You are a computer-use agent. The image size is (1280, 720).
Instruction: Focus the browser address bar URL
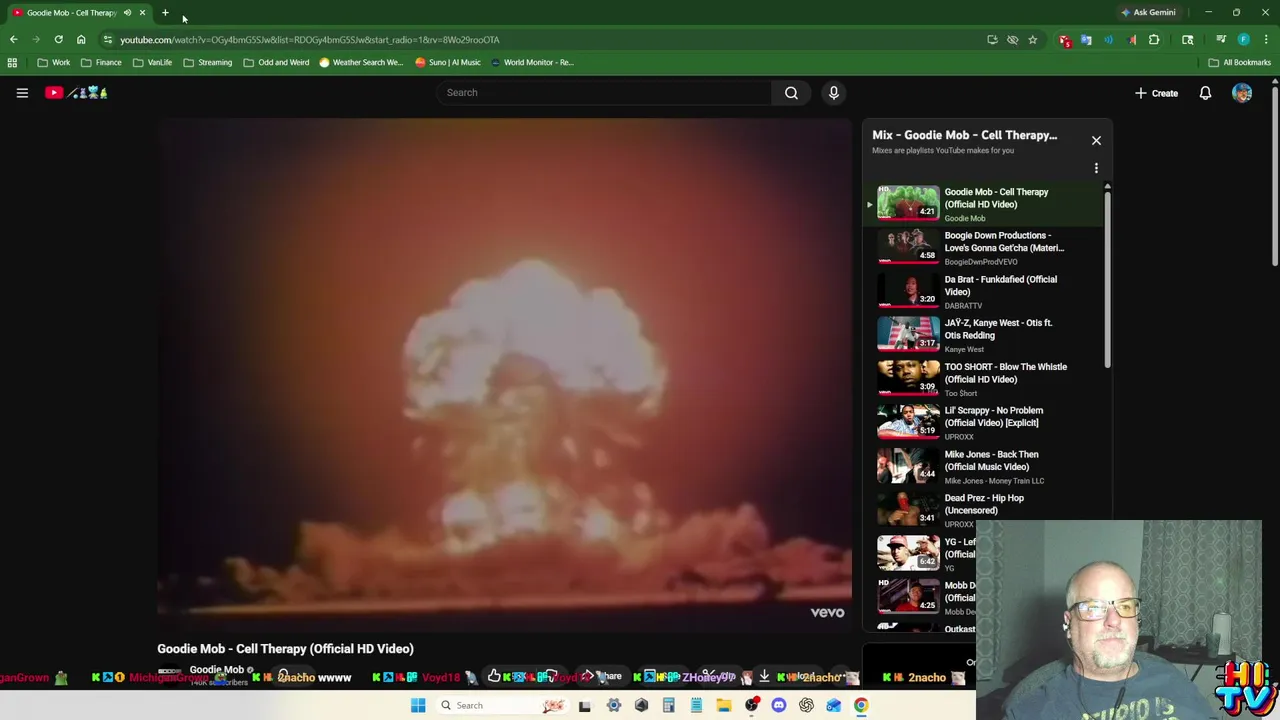click(x=310, y=40)
